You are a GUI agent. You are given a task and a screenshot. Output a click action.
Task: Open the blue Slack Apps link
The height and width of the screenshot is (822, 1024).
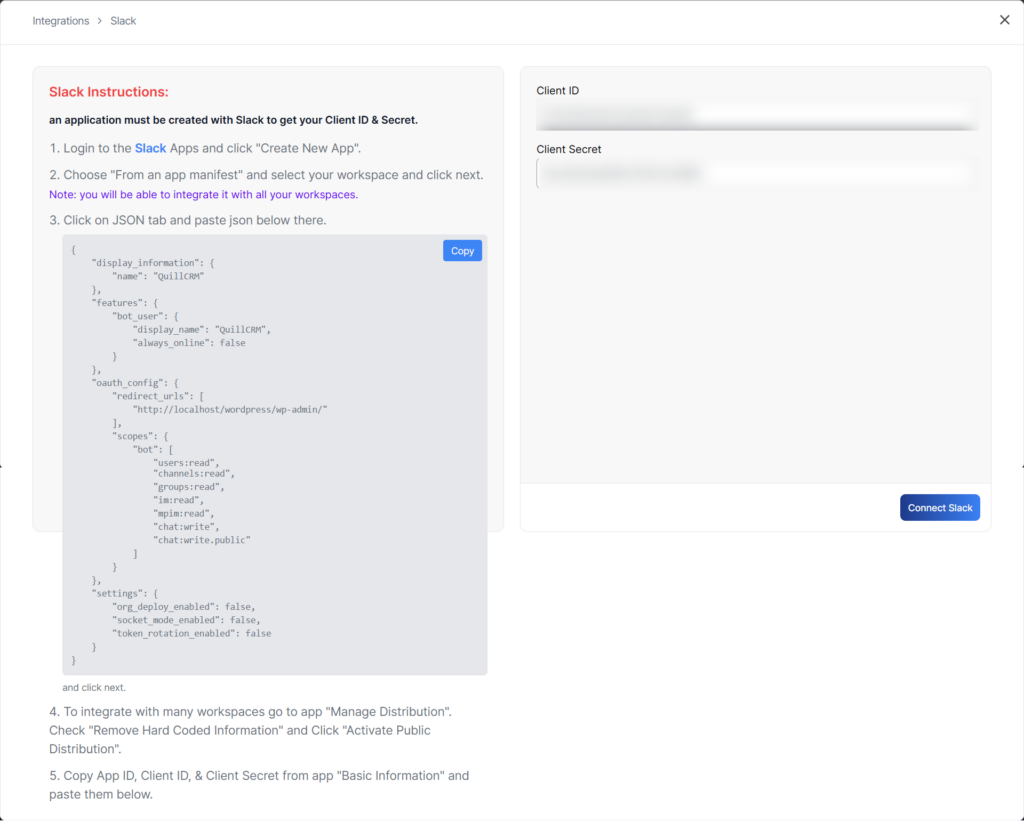[x=150, y=148]
